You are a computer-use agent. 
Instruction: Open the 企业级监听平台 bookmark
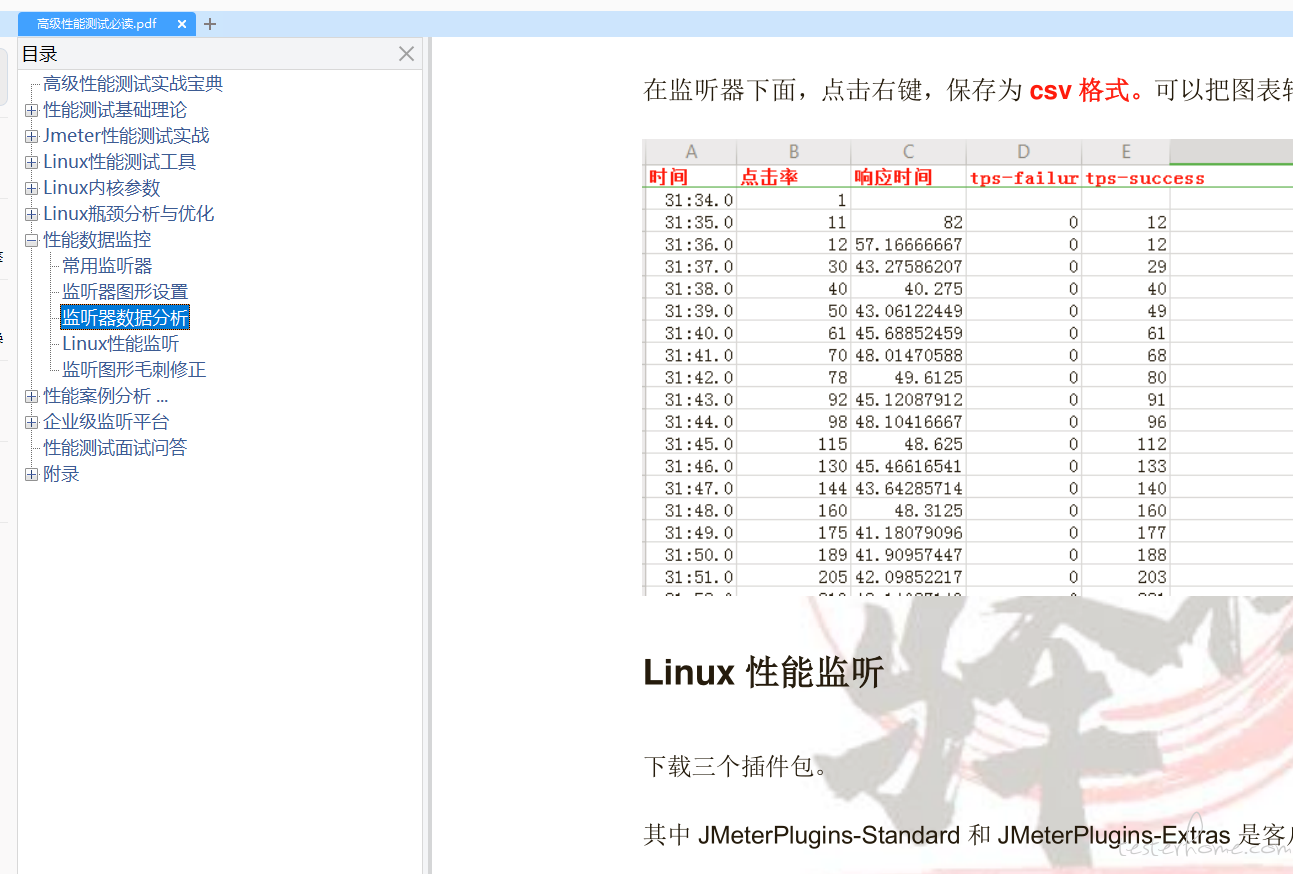pyautogui.click(x=106, y=422)
